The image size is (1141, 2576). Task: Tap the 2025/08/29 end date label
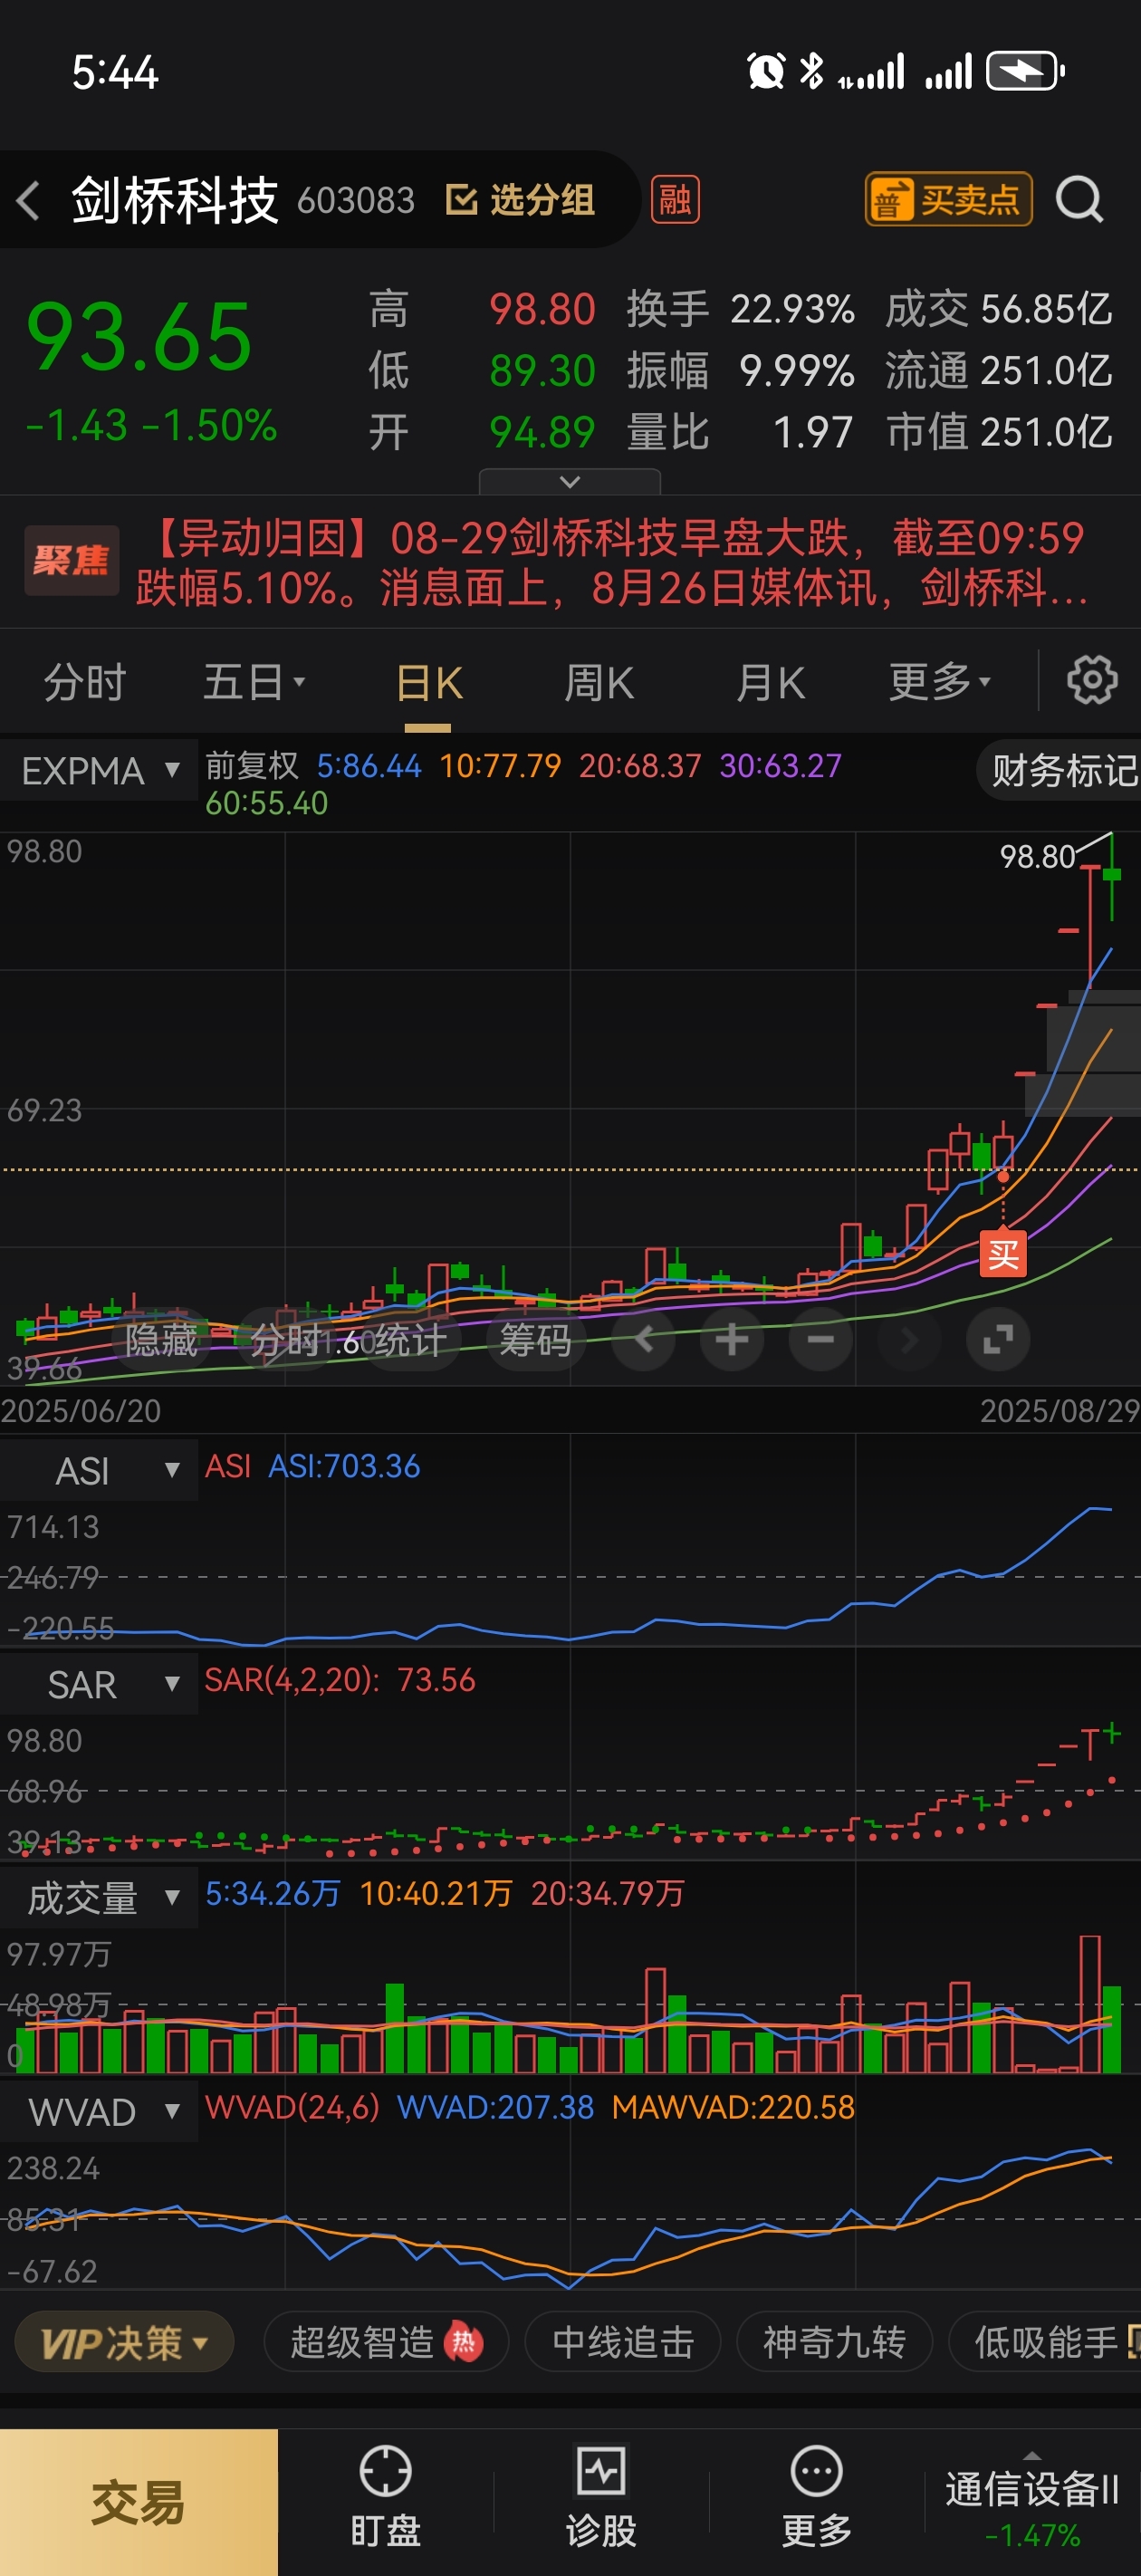click(1060, 1411)
